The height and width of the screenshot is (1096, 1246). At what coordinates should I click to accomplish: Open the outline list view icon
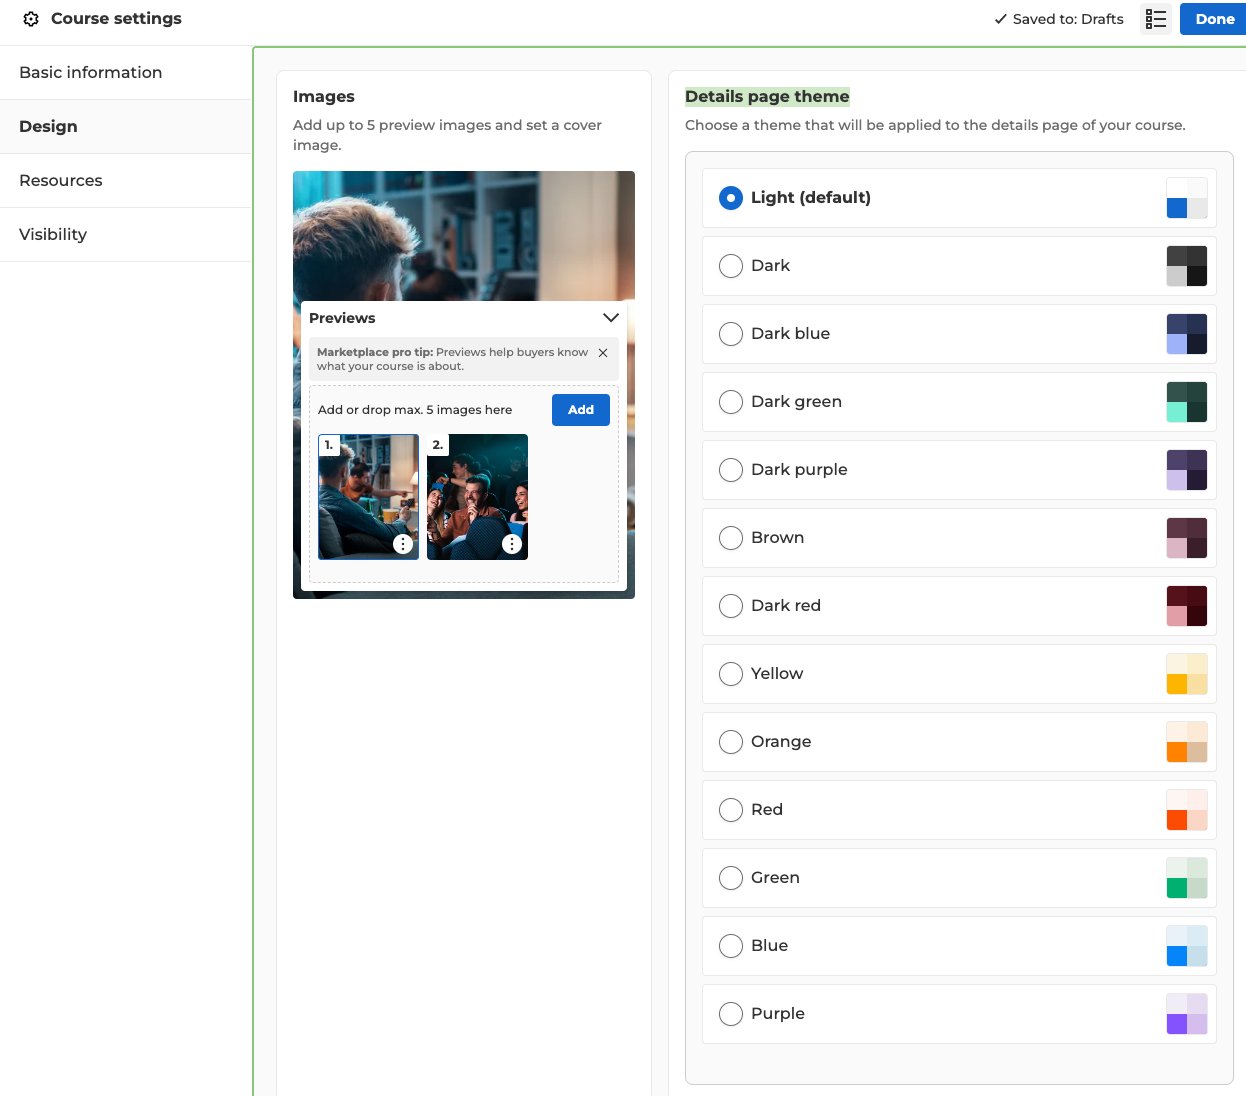click(1156, 19)
